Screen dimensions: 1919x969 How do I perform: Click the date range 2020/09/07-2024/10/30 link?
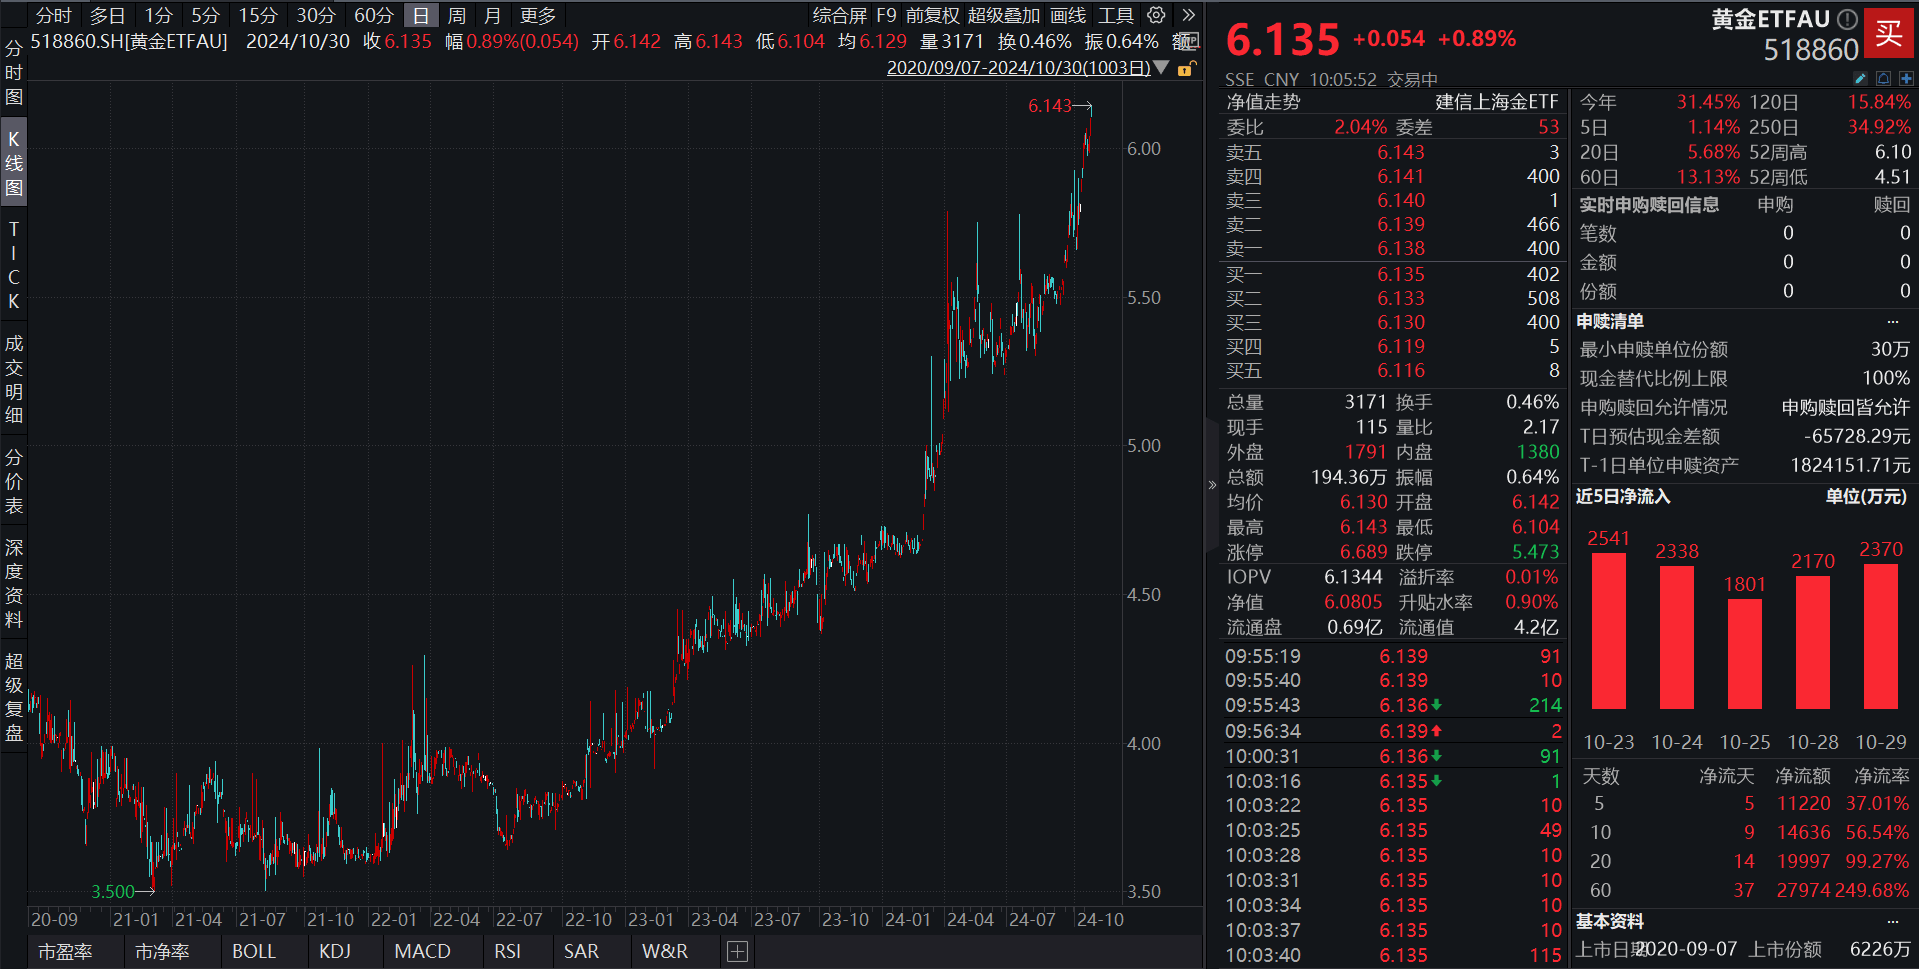click(1018, 68)
